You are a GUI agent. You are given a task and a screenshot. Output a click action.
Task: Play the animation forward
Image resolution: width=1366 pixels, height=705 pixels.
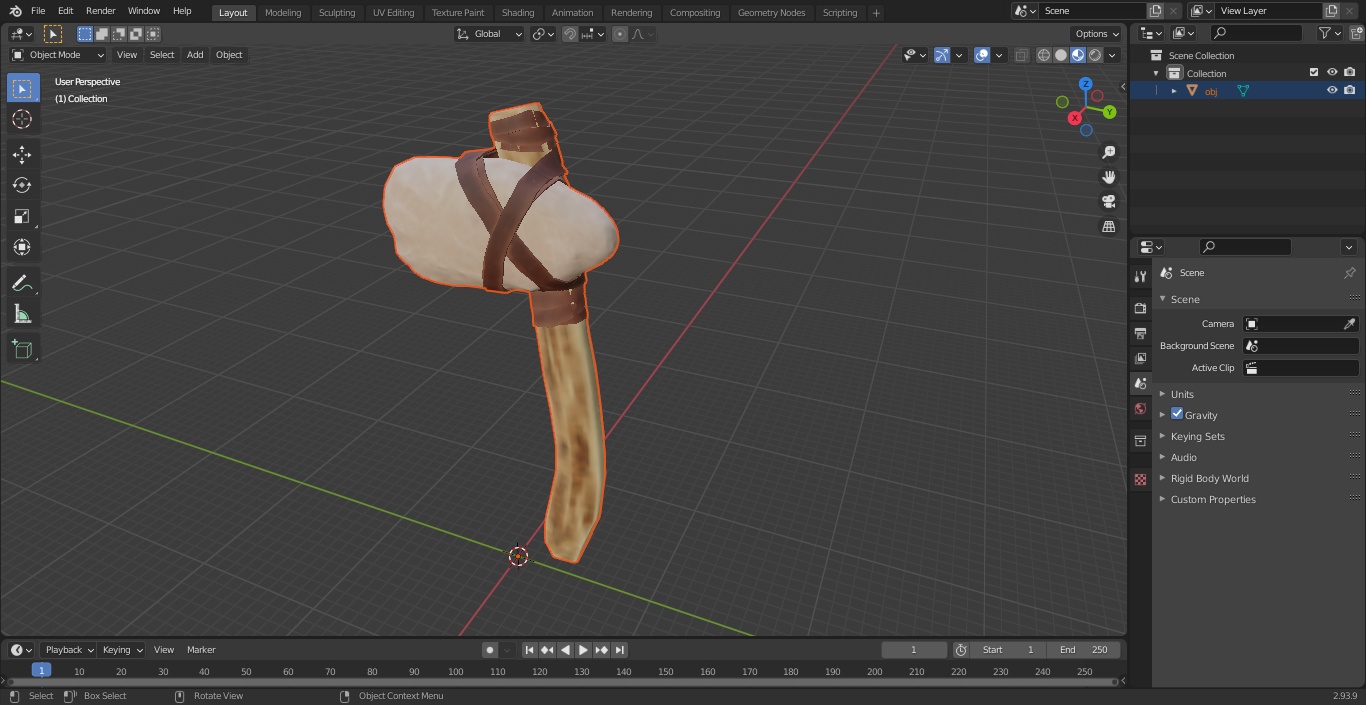pyautogui.click(x=584, y=650)
